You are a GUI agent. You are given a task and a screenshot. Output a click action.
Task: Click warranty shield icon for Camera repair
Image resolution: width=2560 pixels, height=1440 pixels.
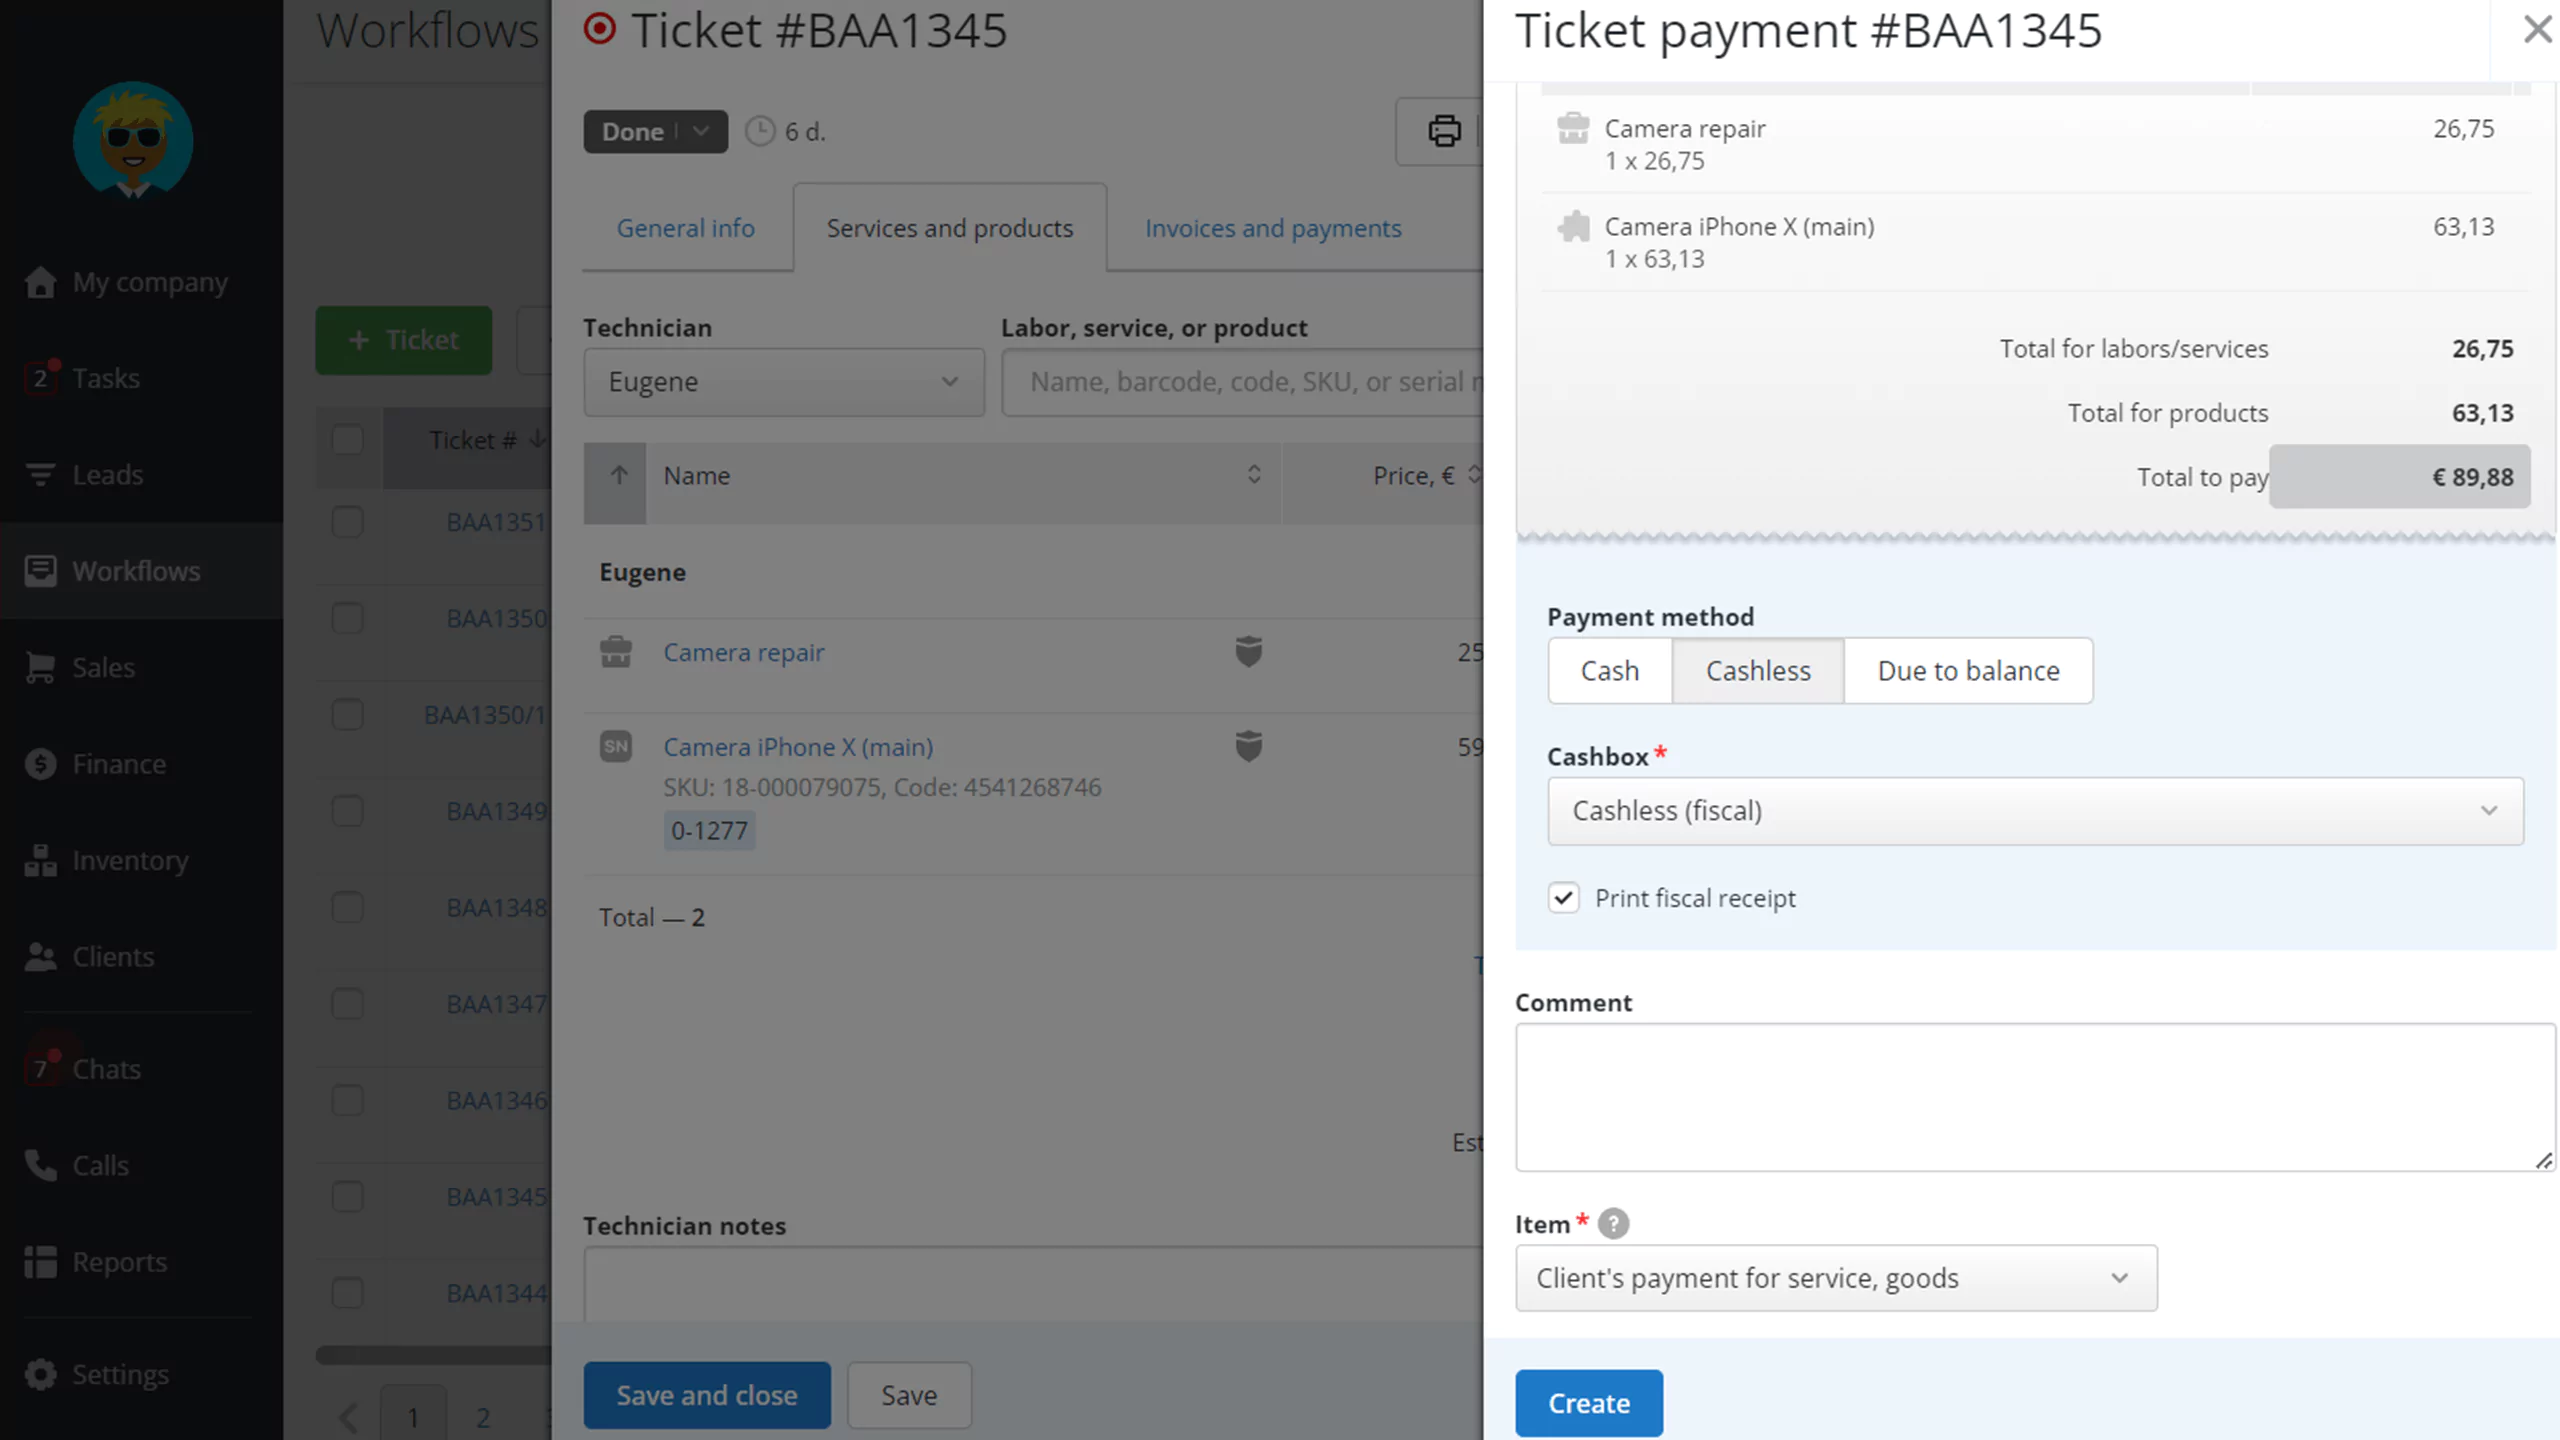click(1248, 651)
